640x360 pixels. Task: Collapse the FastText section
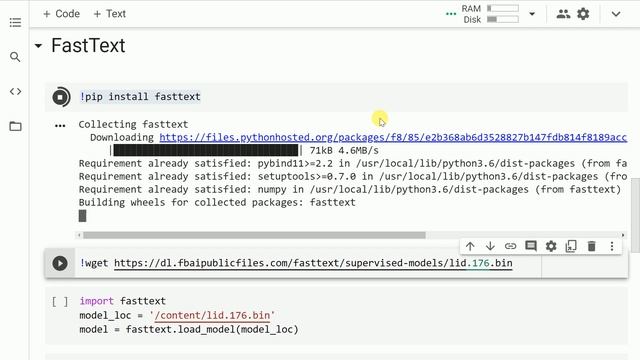[38, 46]
